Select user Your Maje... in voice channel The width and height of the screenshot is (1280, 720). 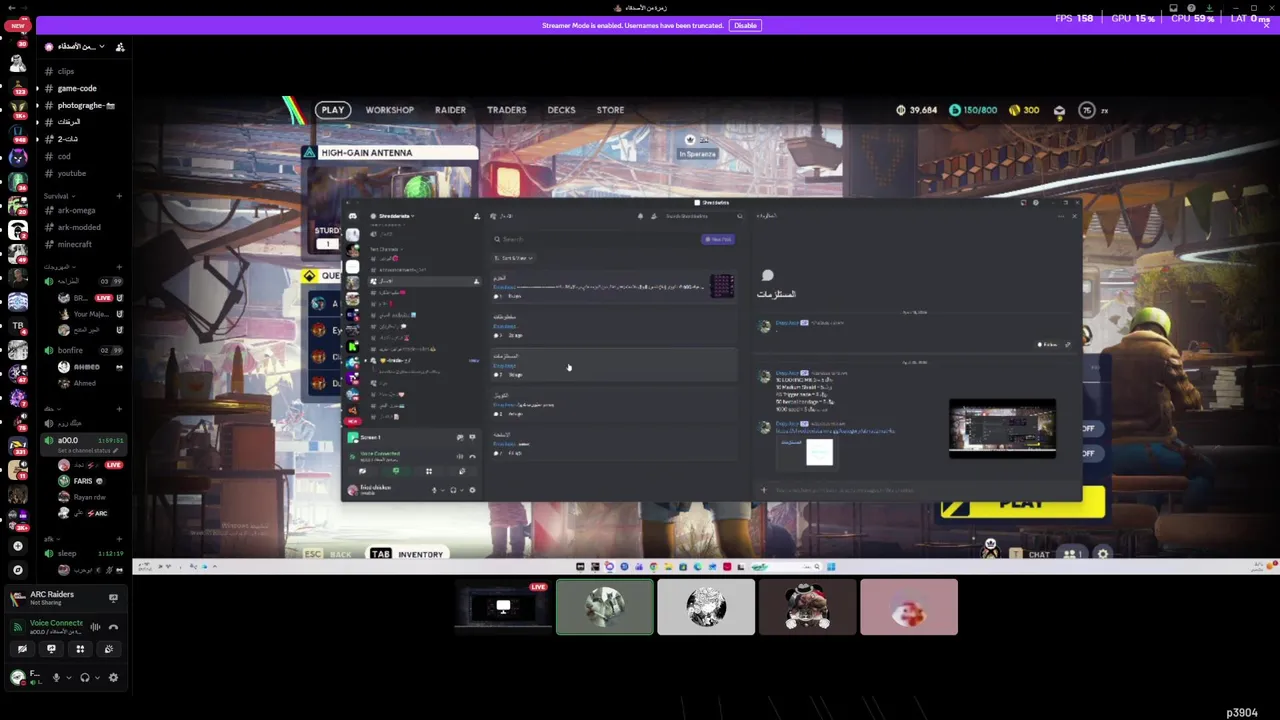[x=88, y=314]
